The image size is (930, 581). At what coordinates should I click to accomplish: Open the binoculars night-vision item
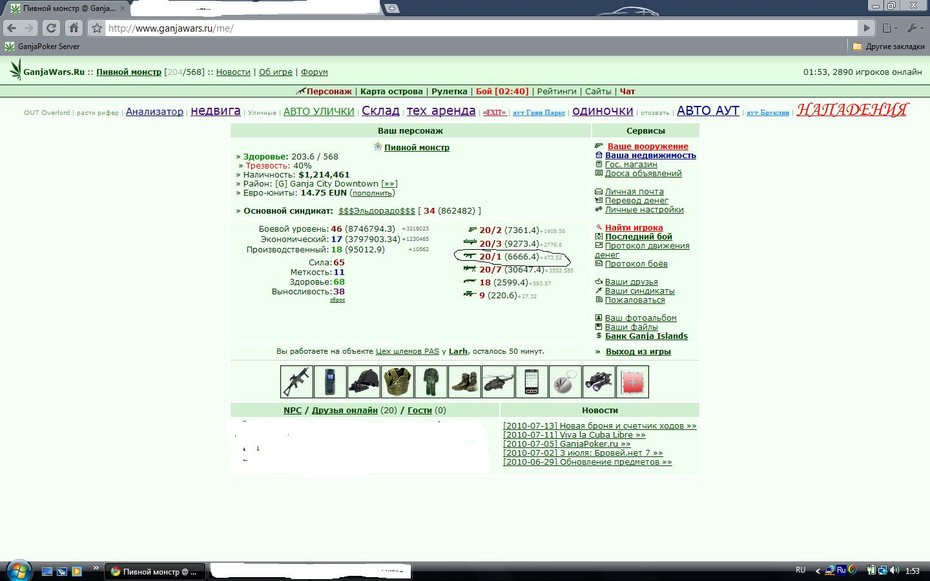599,382
